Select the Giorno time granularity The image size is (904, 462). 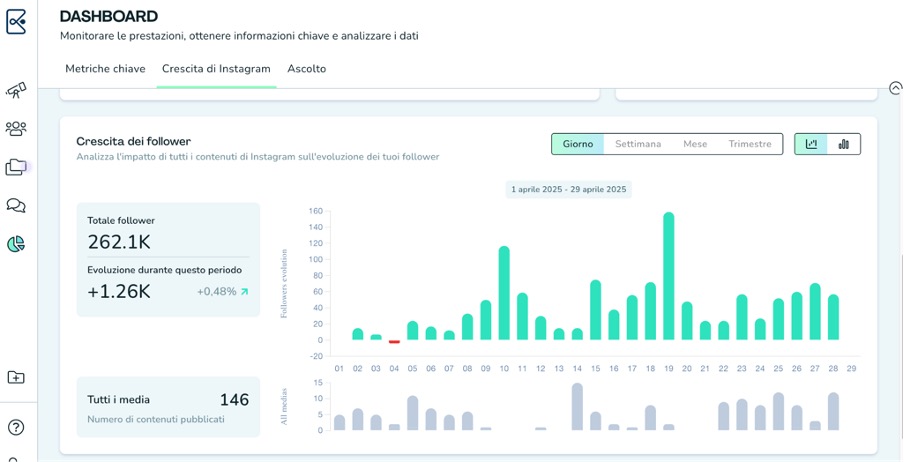click(x=578, y=144)
